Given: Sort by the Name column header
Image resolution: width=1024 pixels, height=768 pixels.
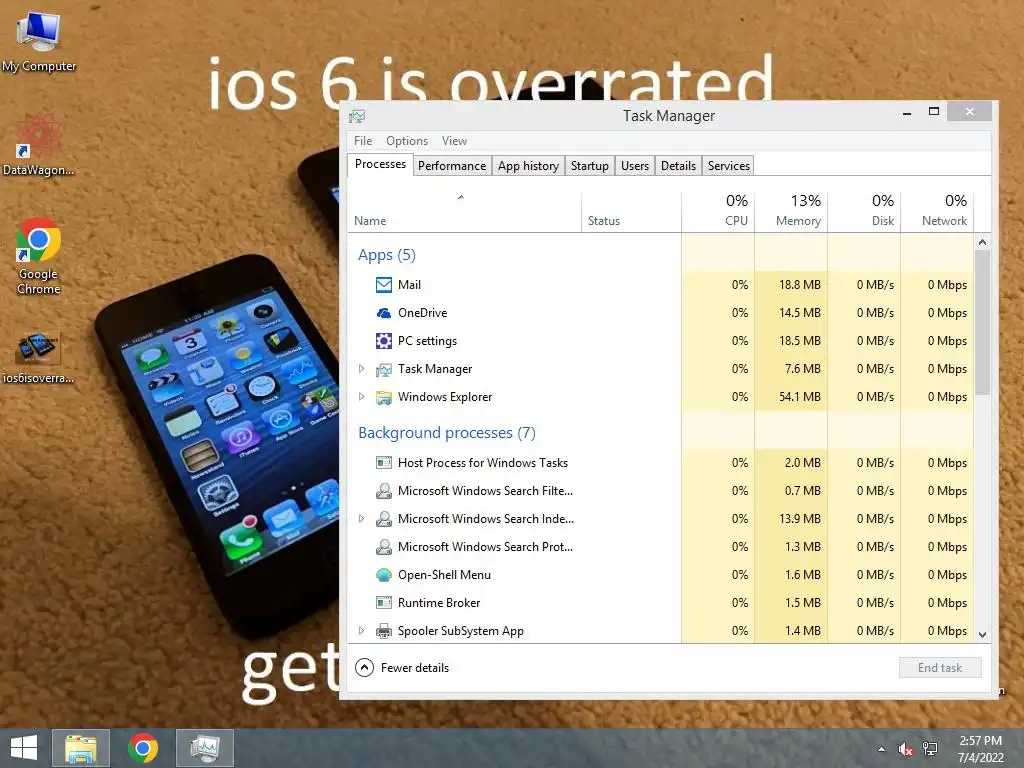Looking at the screenshot, I should (464, 212).
